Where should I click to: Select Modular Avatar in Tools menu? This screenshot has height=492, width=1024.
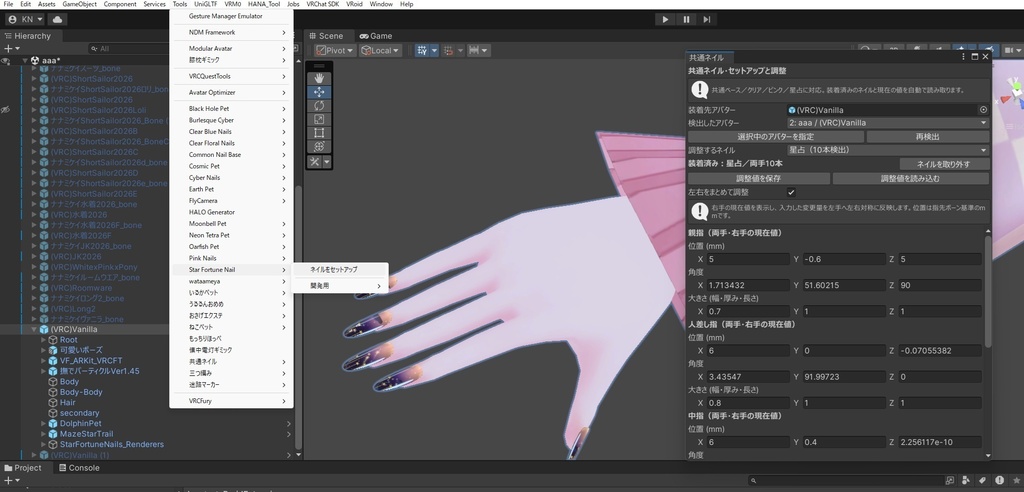pyautogui.click(x=231, y=48)
